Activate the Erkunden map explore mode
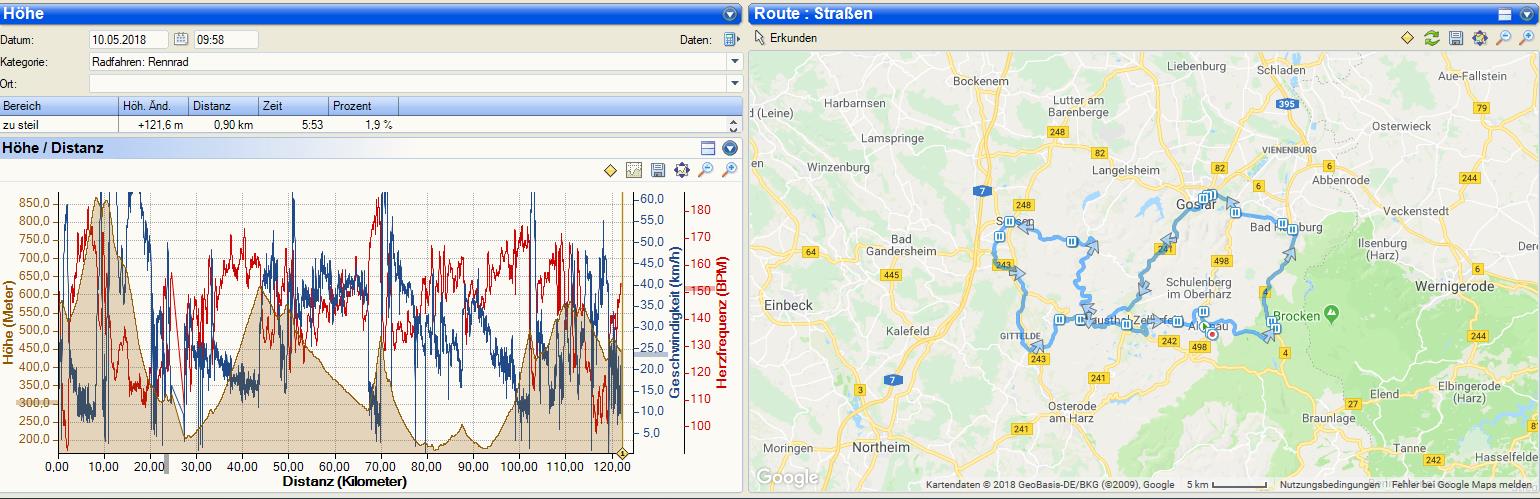Viewport: 1540px width, 499px height. point(787,38)
